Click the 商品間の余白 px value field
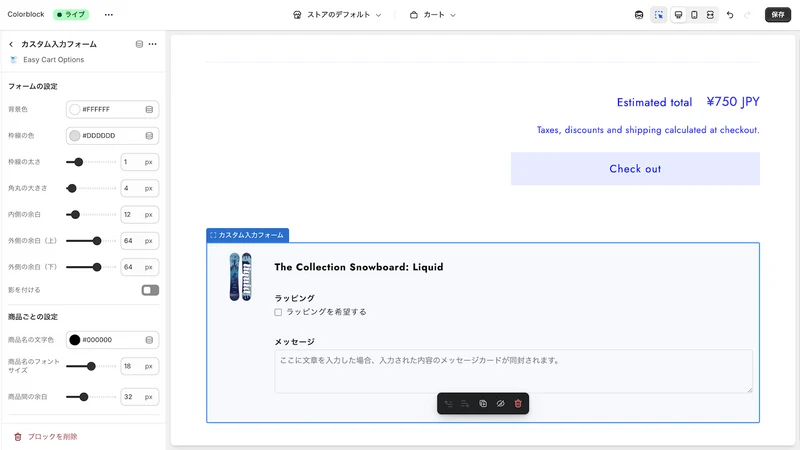 139,397
